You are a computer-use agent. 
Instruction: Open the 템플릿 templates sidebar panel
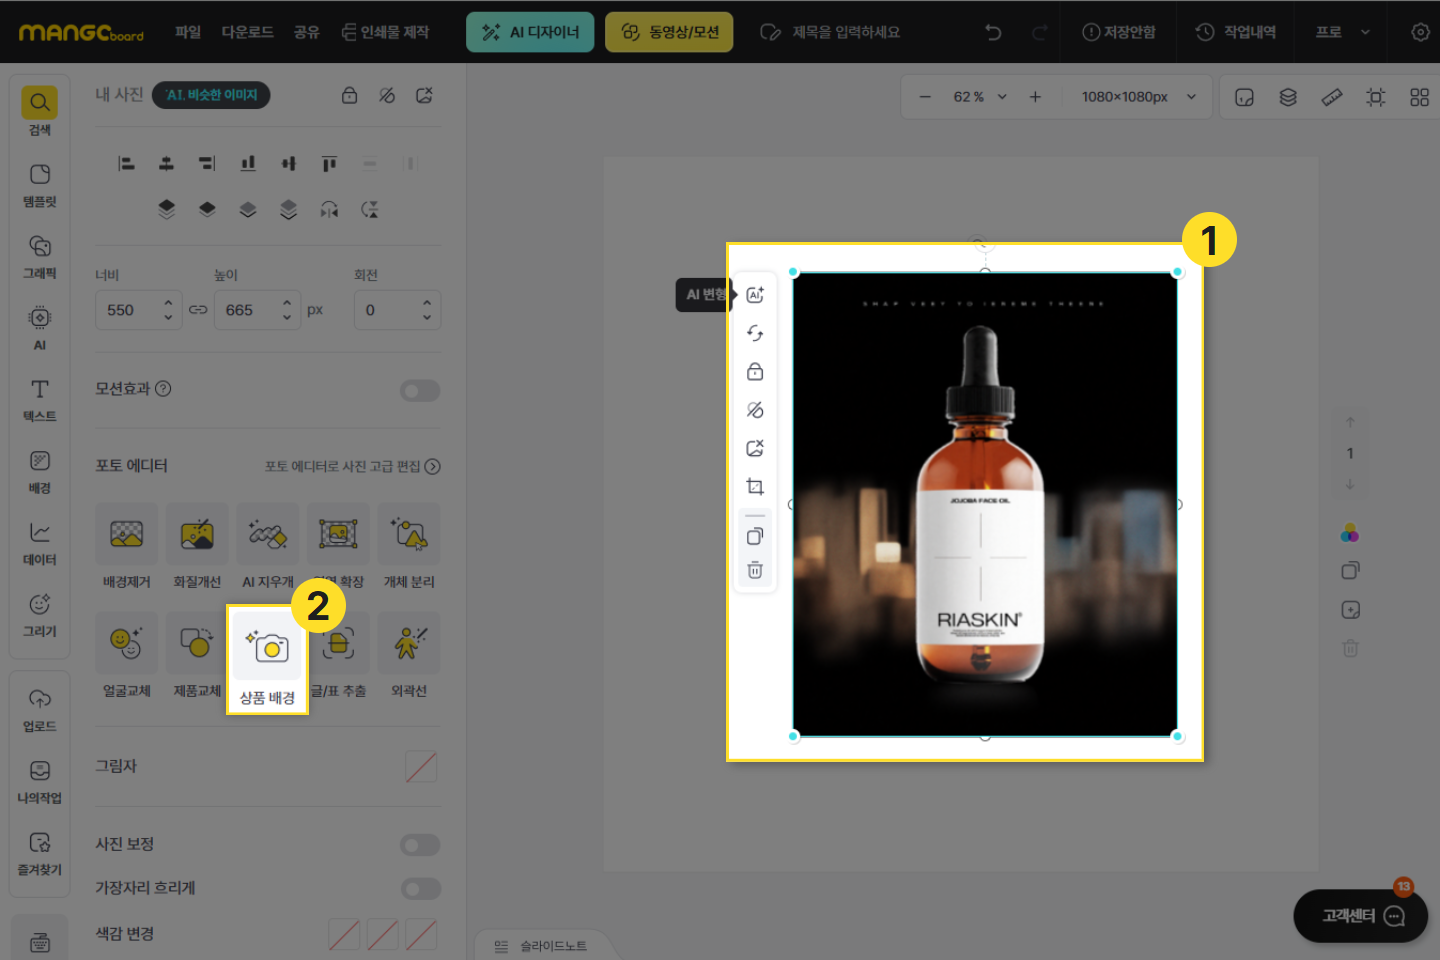[40, 185]
